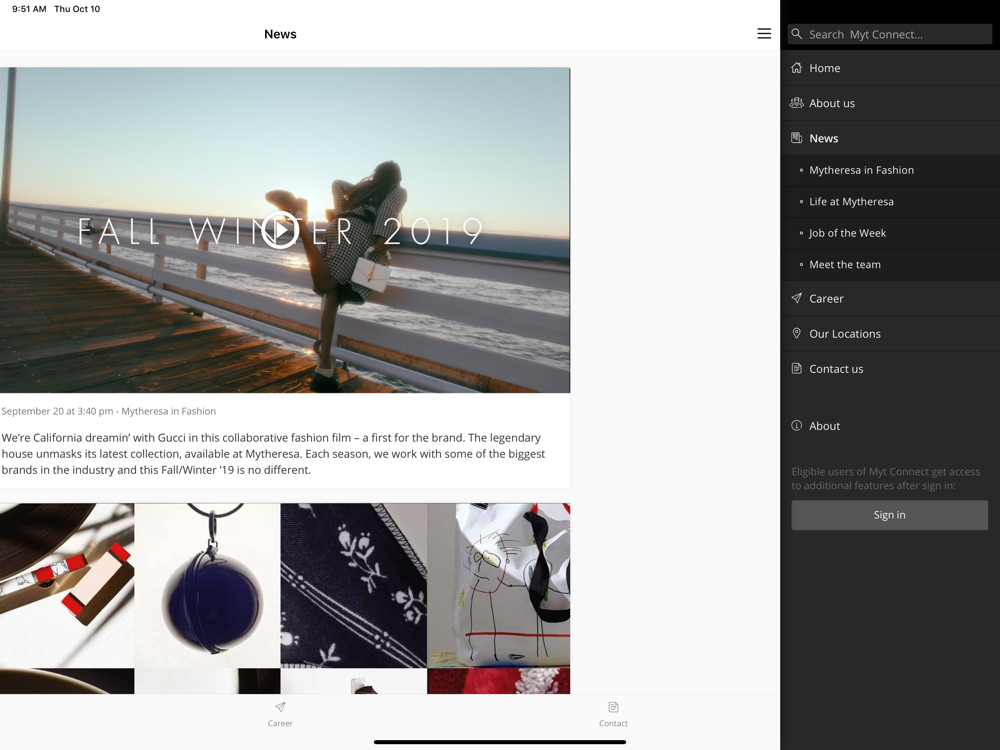Image resolution: width=1000 pixels, height=750 pixels.
Task: Open Our Locations menu entry
Action: click(x=890, y=334)
